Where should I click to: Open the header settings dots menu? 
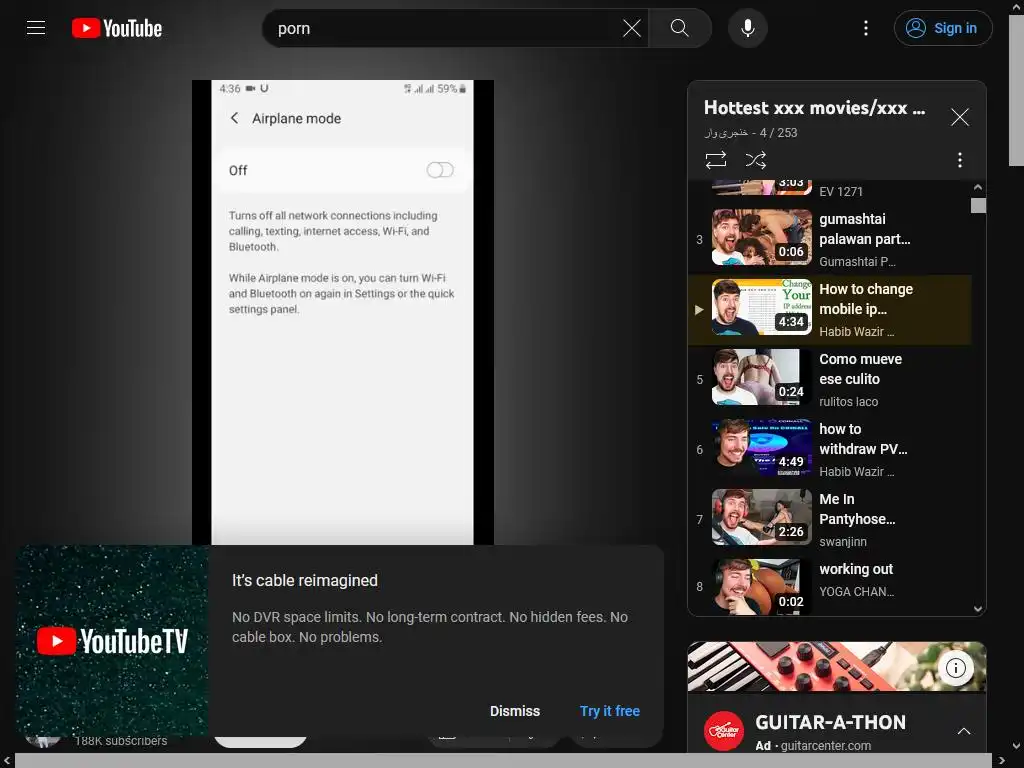(x=866, y=28)
